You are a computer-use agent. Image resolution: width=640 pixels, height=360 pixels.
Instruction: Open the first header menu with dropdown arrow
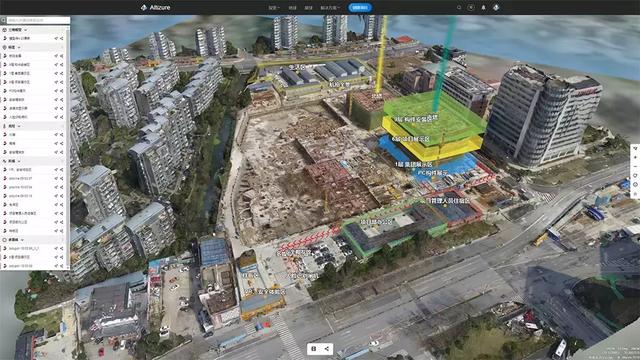tap(274, 7)
